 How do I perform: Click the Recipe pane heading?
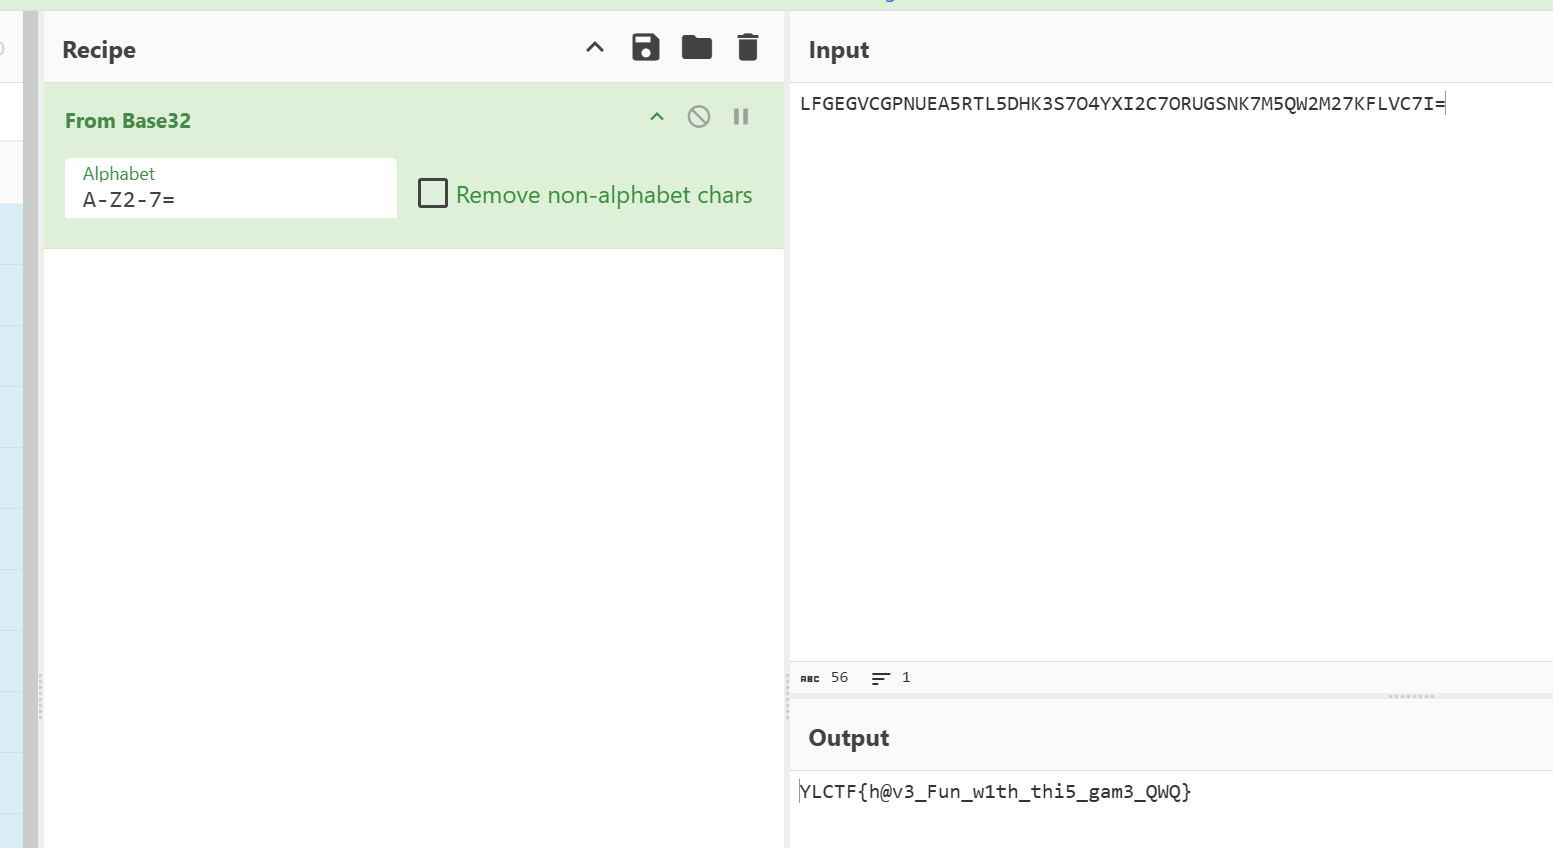coord(99,50)
